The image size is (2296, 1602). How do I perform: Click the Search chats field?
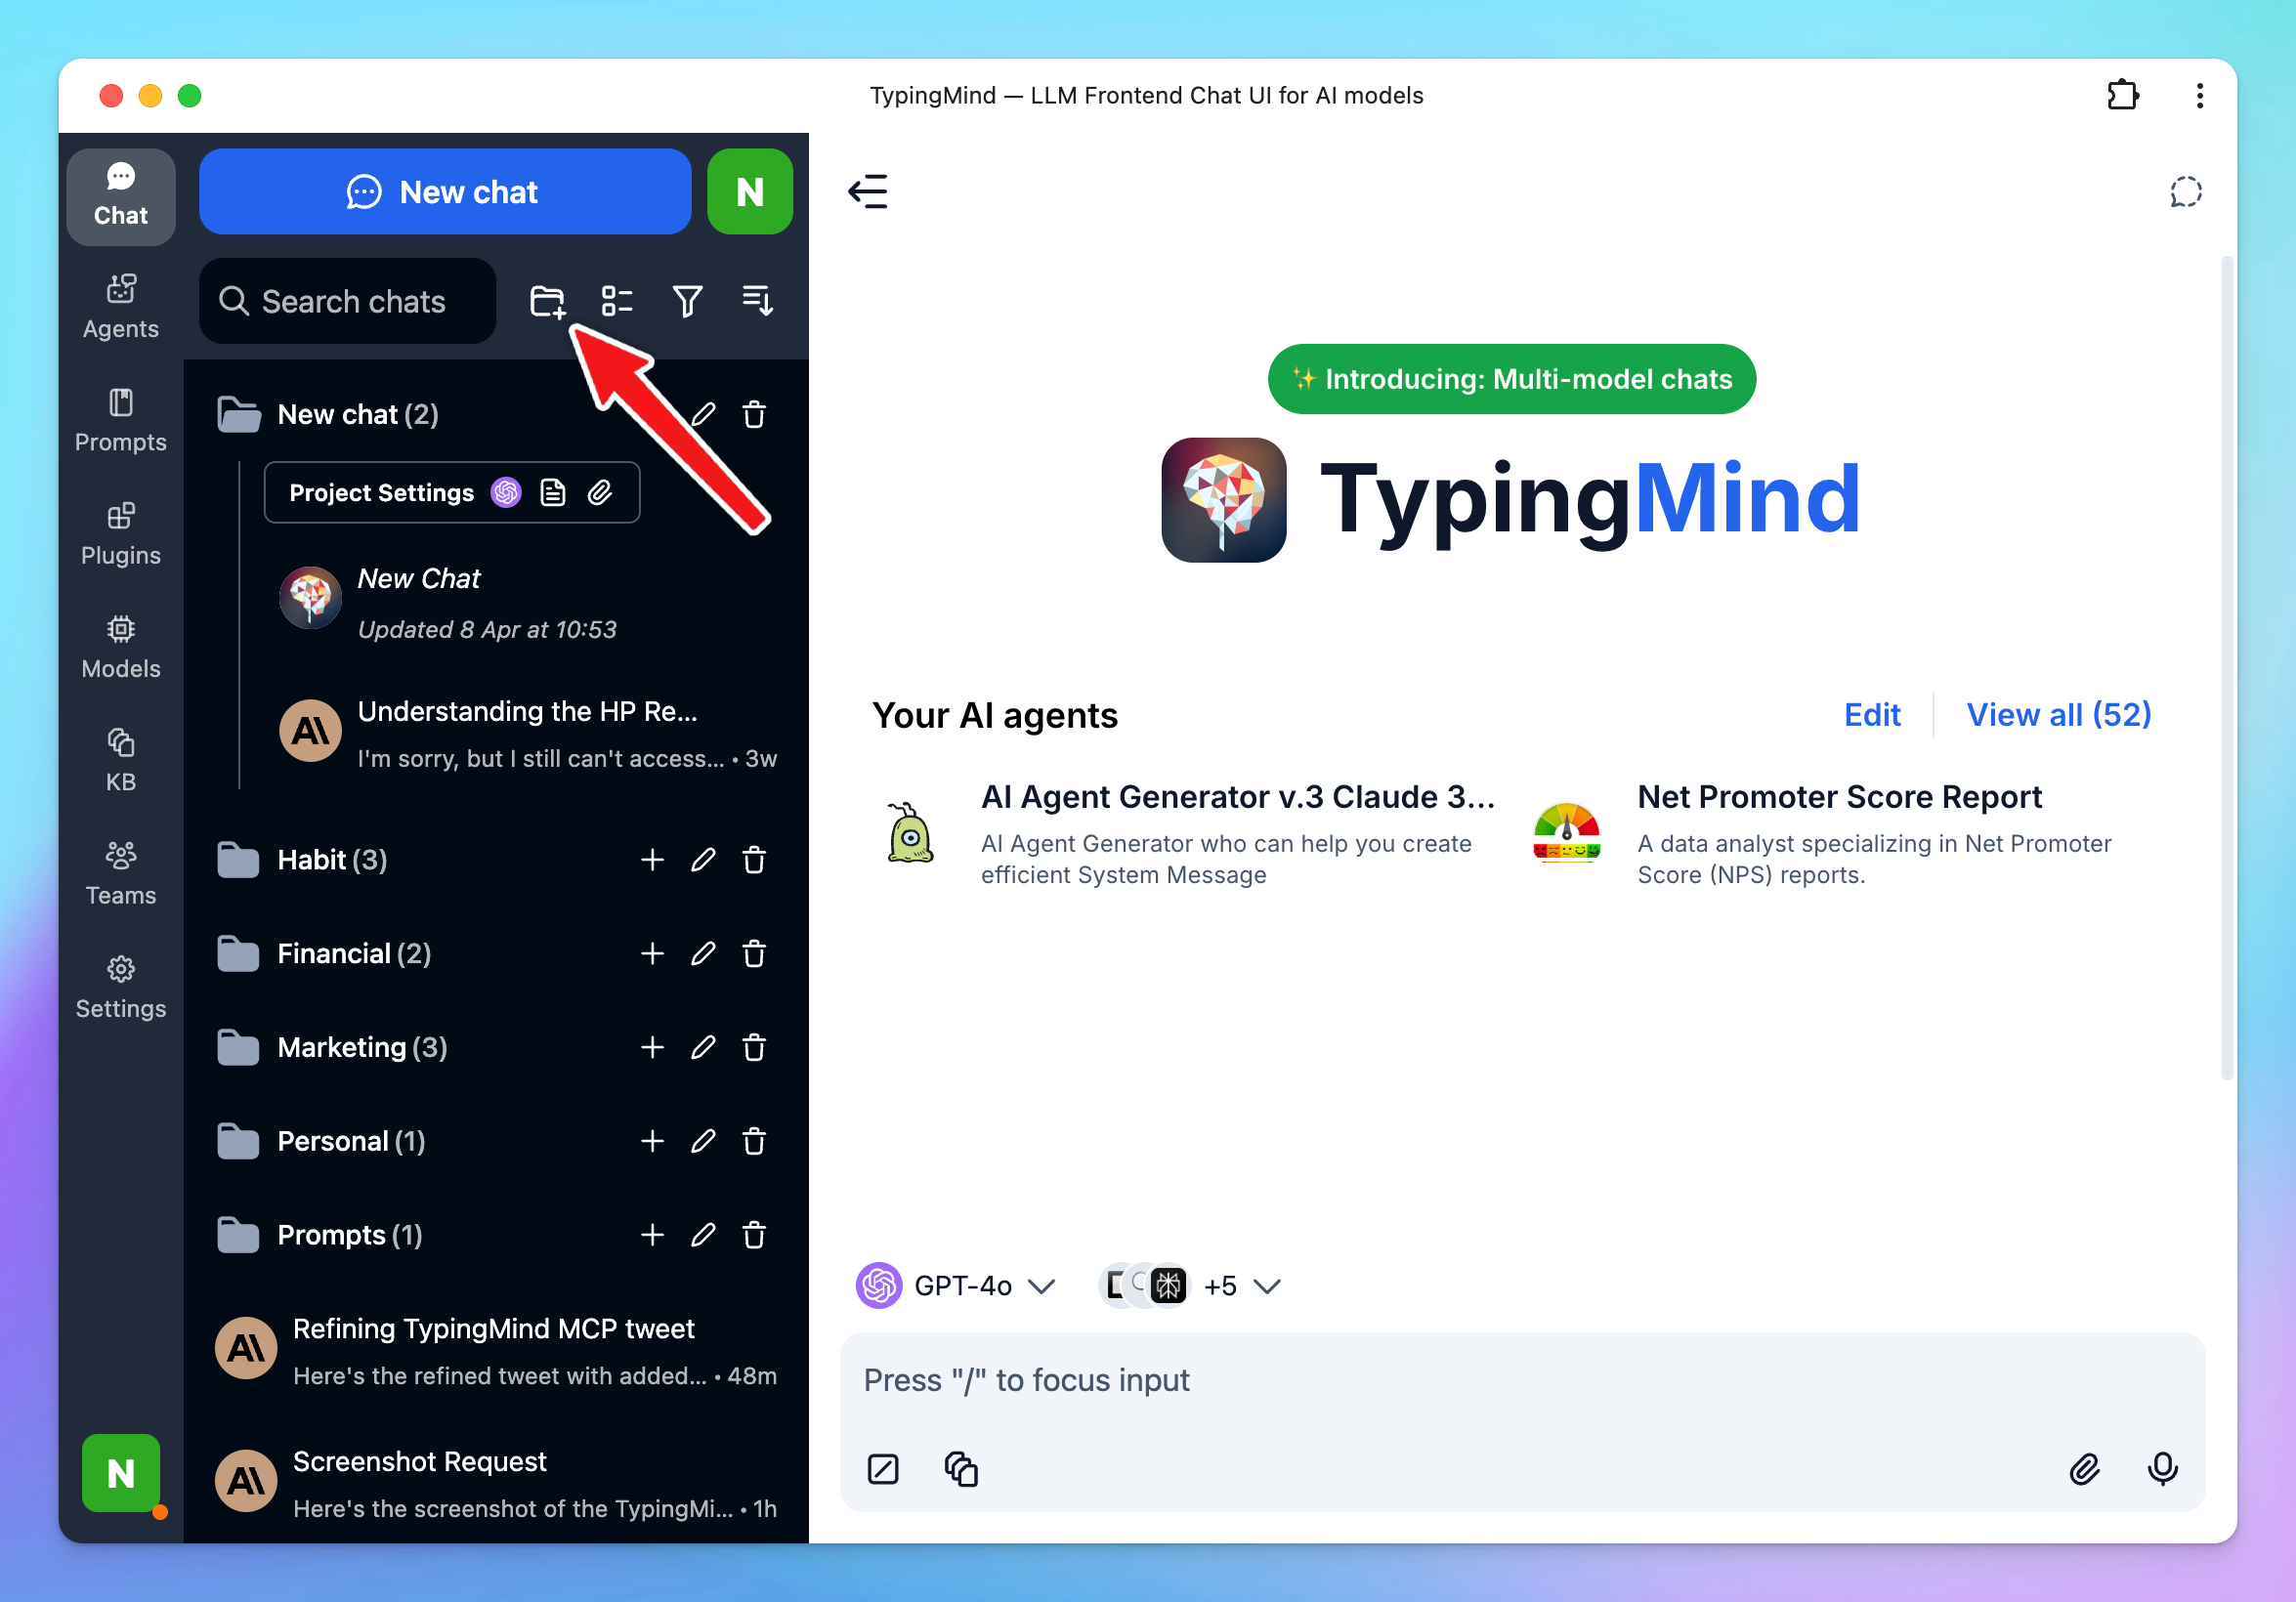pos(347,301)
